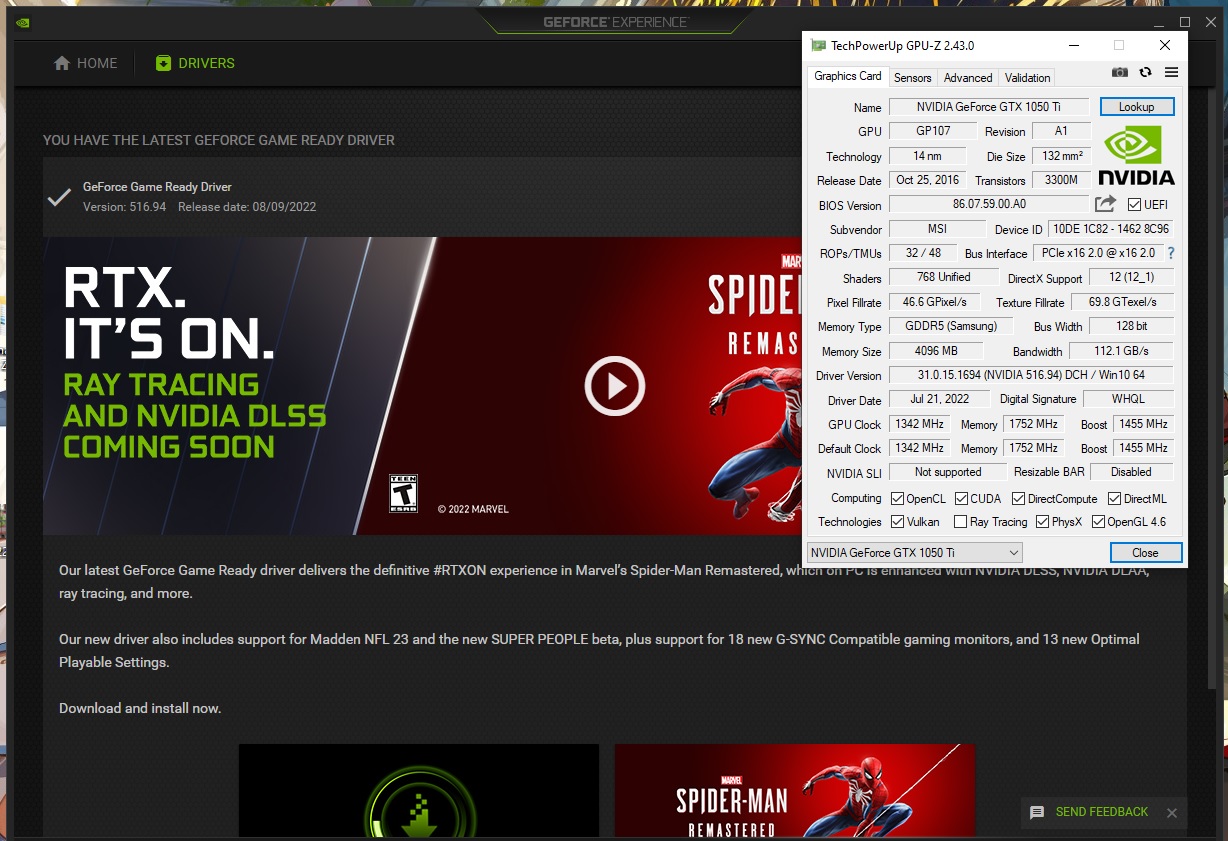The height and width of the screenshot is (841, 1228).
Task: Click the GPU-Z refresh icon
Action: 1145,73
